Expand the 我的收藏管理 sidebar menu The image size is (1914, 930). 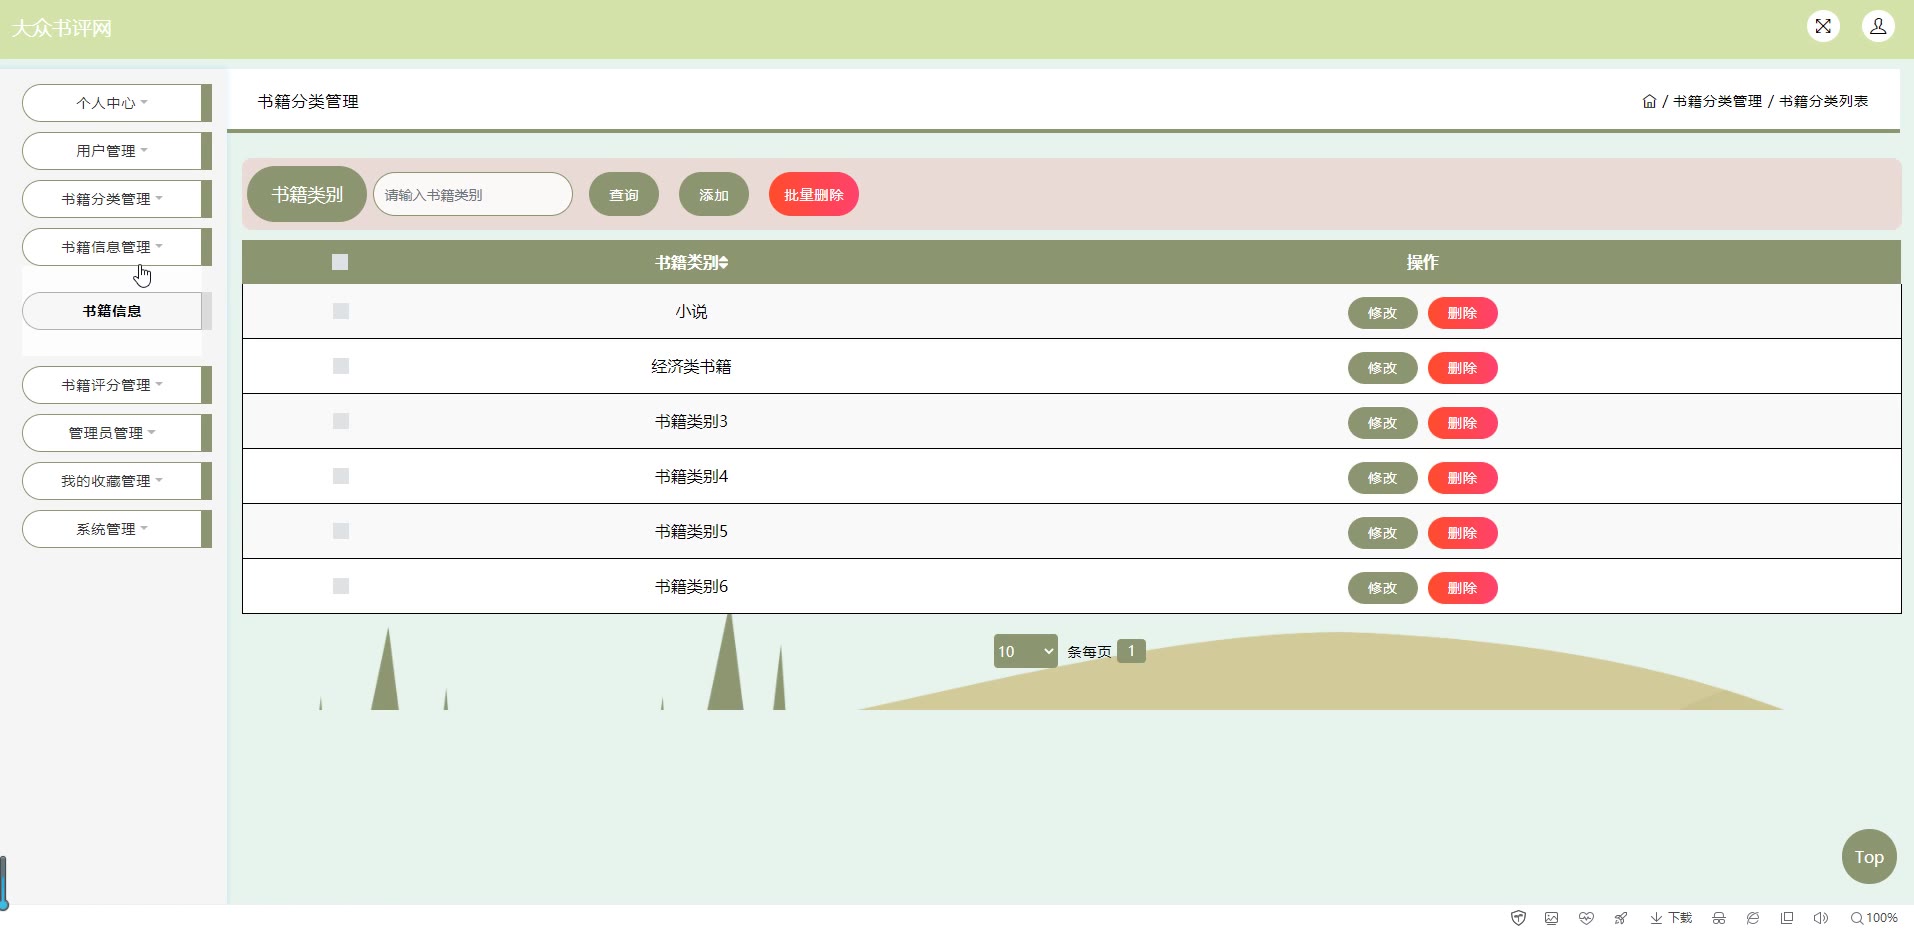pyautogui.click(x=112, y=481)
